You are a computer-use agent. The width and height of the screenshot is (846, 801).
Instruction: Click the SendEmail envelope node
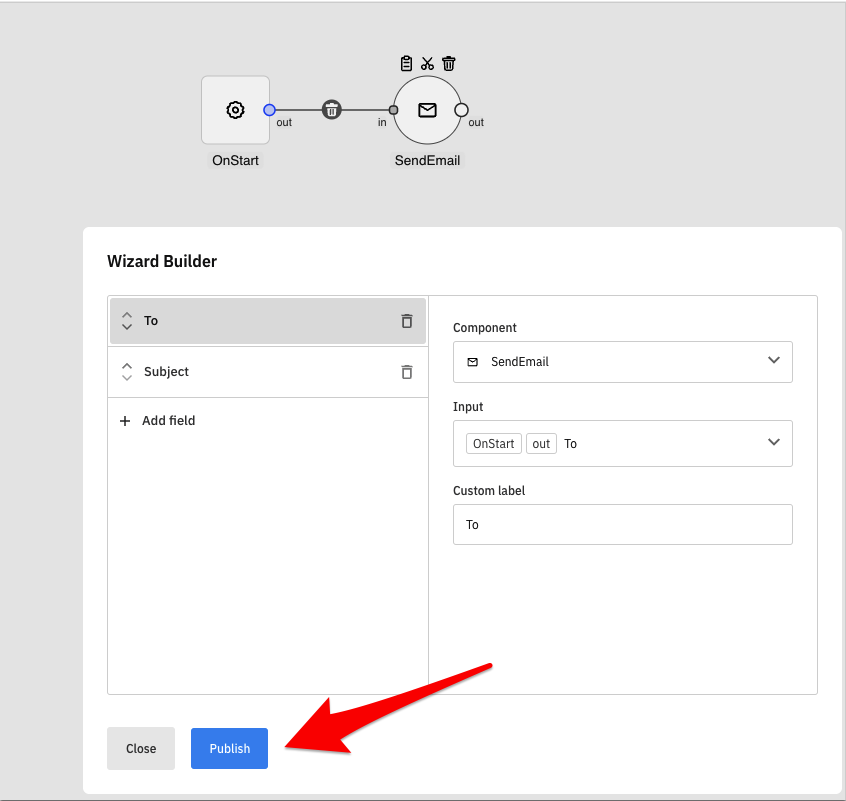427,110
